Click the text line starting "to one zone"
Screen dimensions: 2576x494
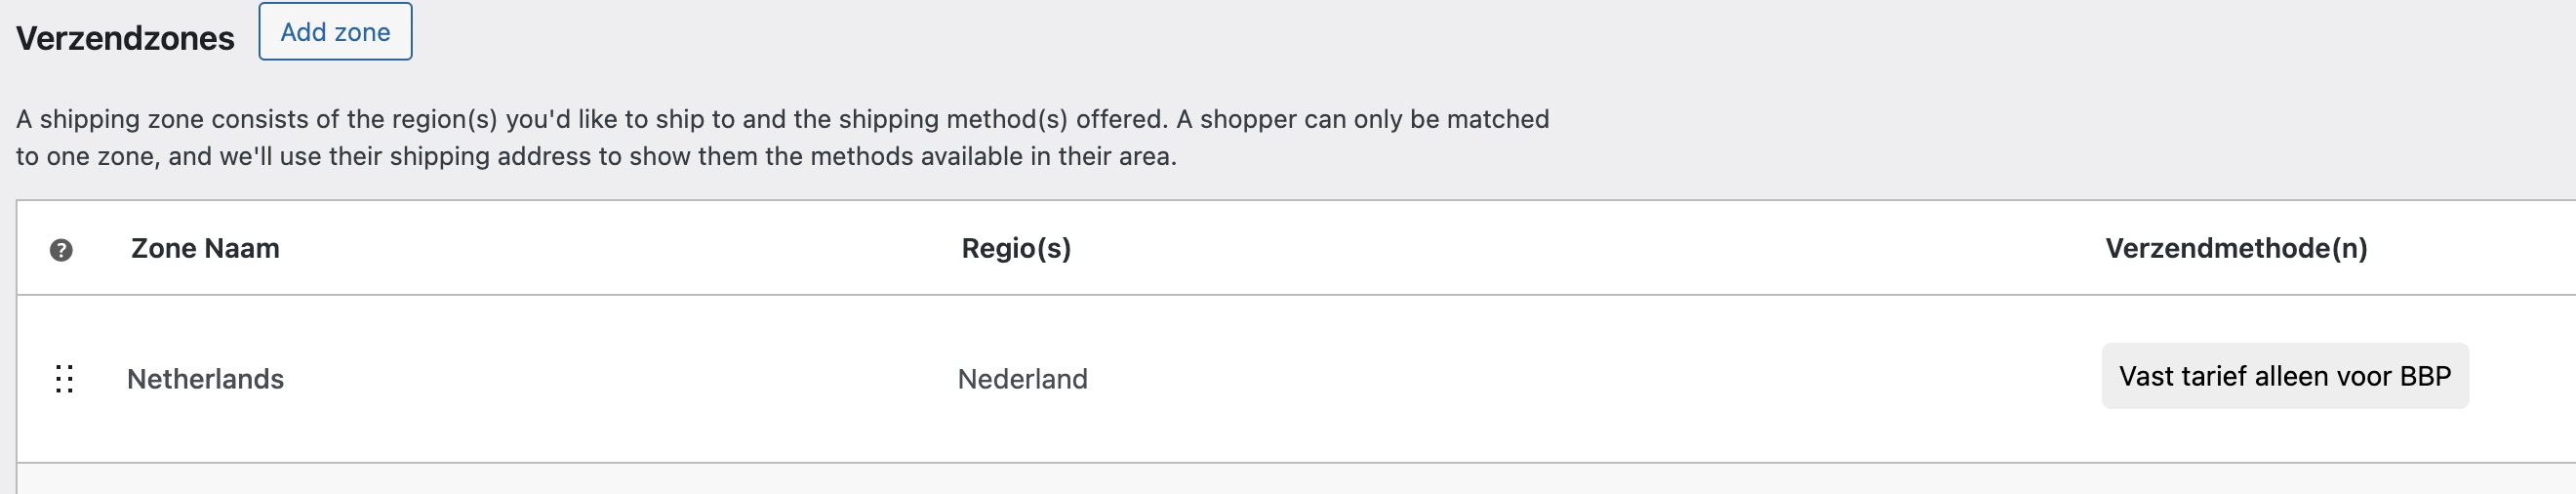[596, 156]
